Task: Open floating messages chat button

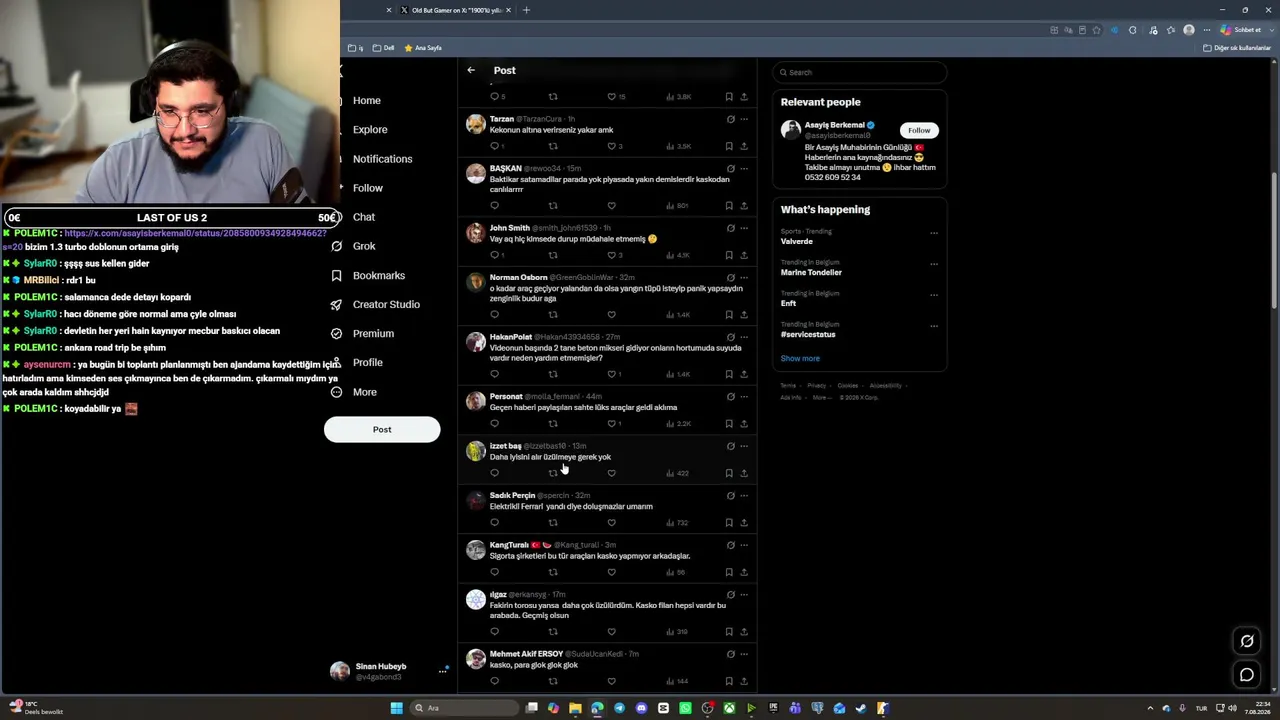Action: pyautogui.click(x=1247, y=675)
